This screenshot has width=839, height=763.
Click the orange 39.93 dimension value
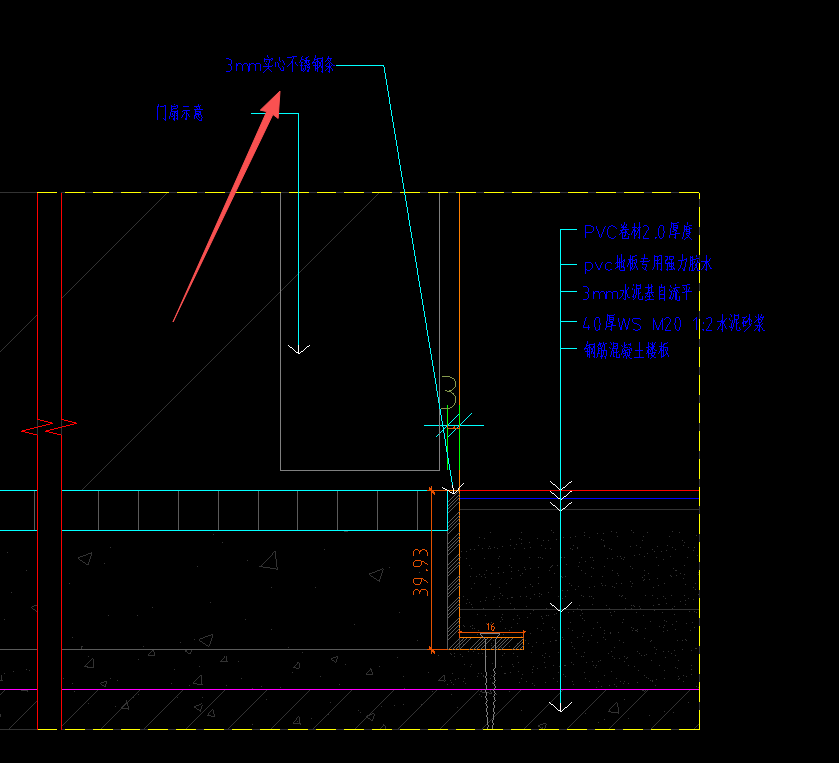[x=421, y=572]
